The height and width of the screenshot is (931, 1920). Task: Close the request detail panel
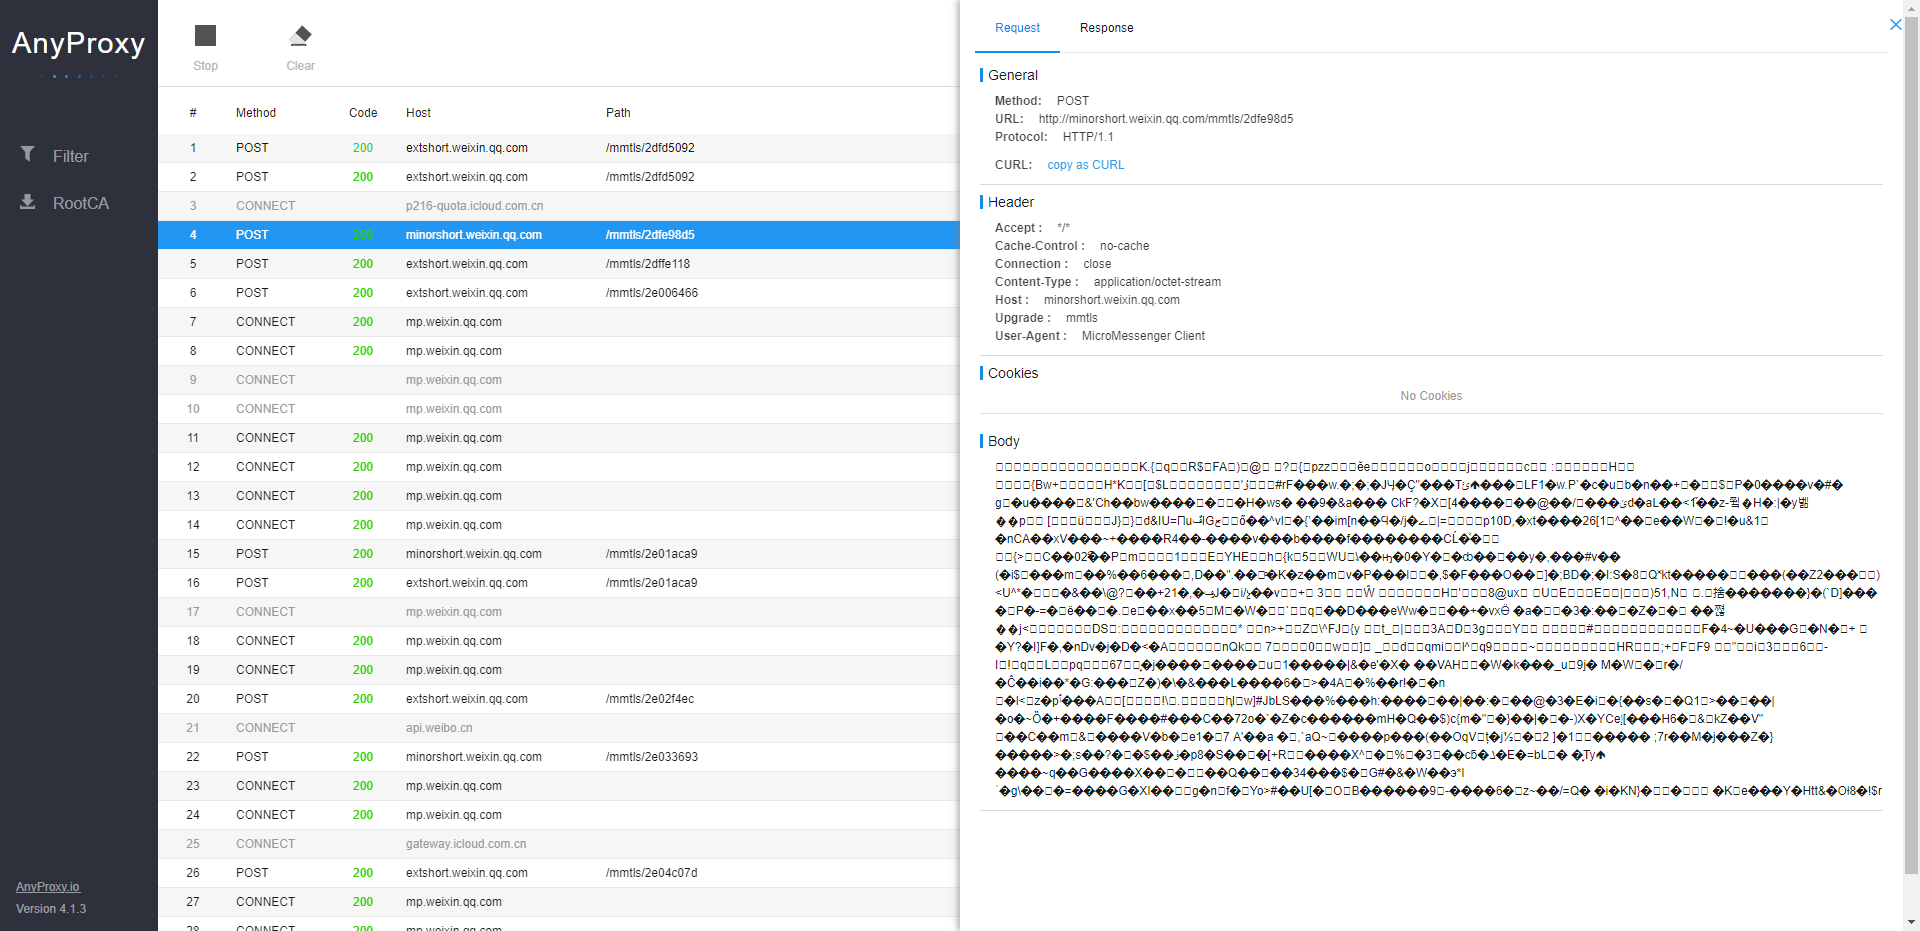tap(1896, 24)
